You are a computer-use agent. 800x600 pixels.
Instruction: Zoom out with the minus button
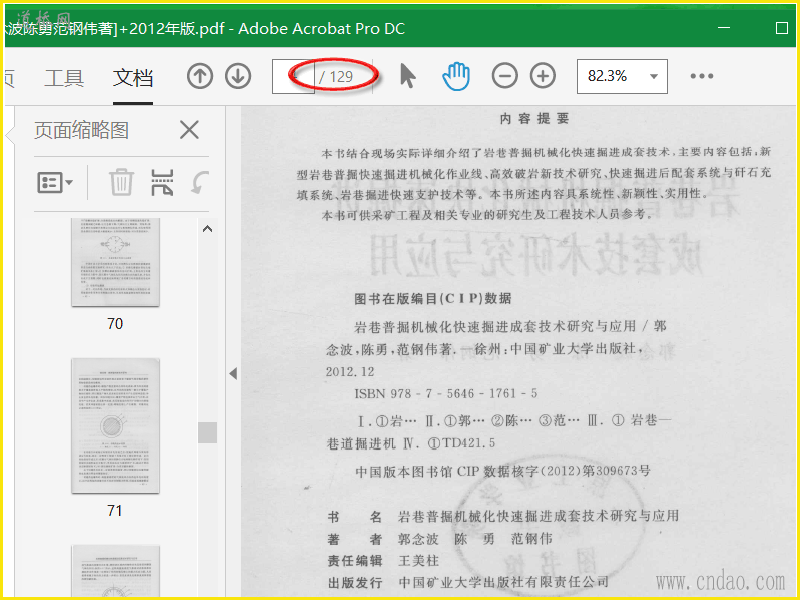coord(505,76)
